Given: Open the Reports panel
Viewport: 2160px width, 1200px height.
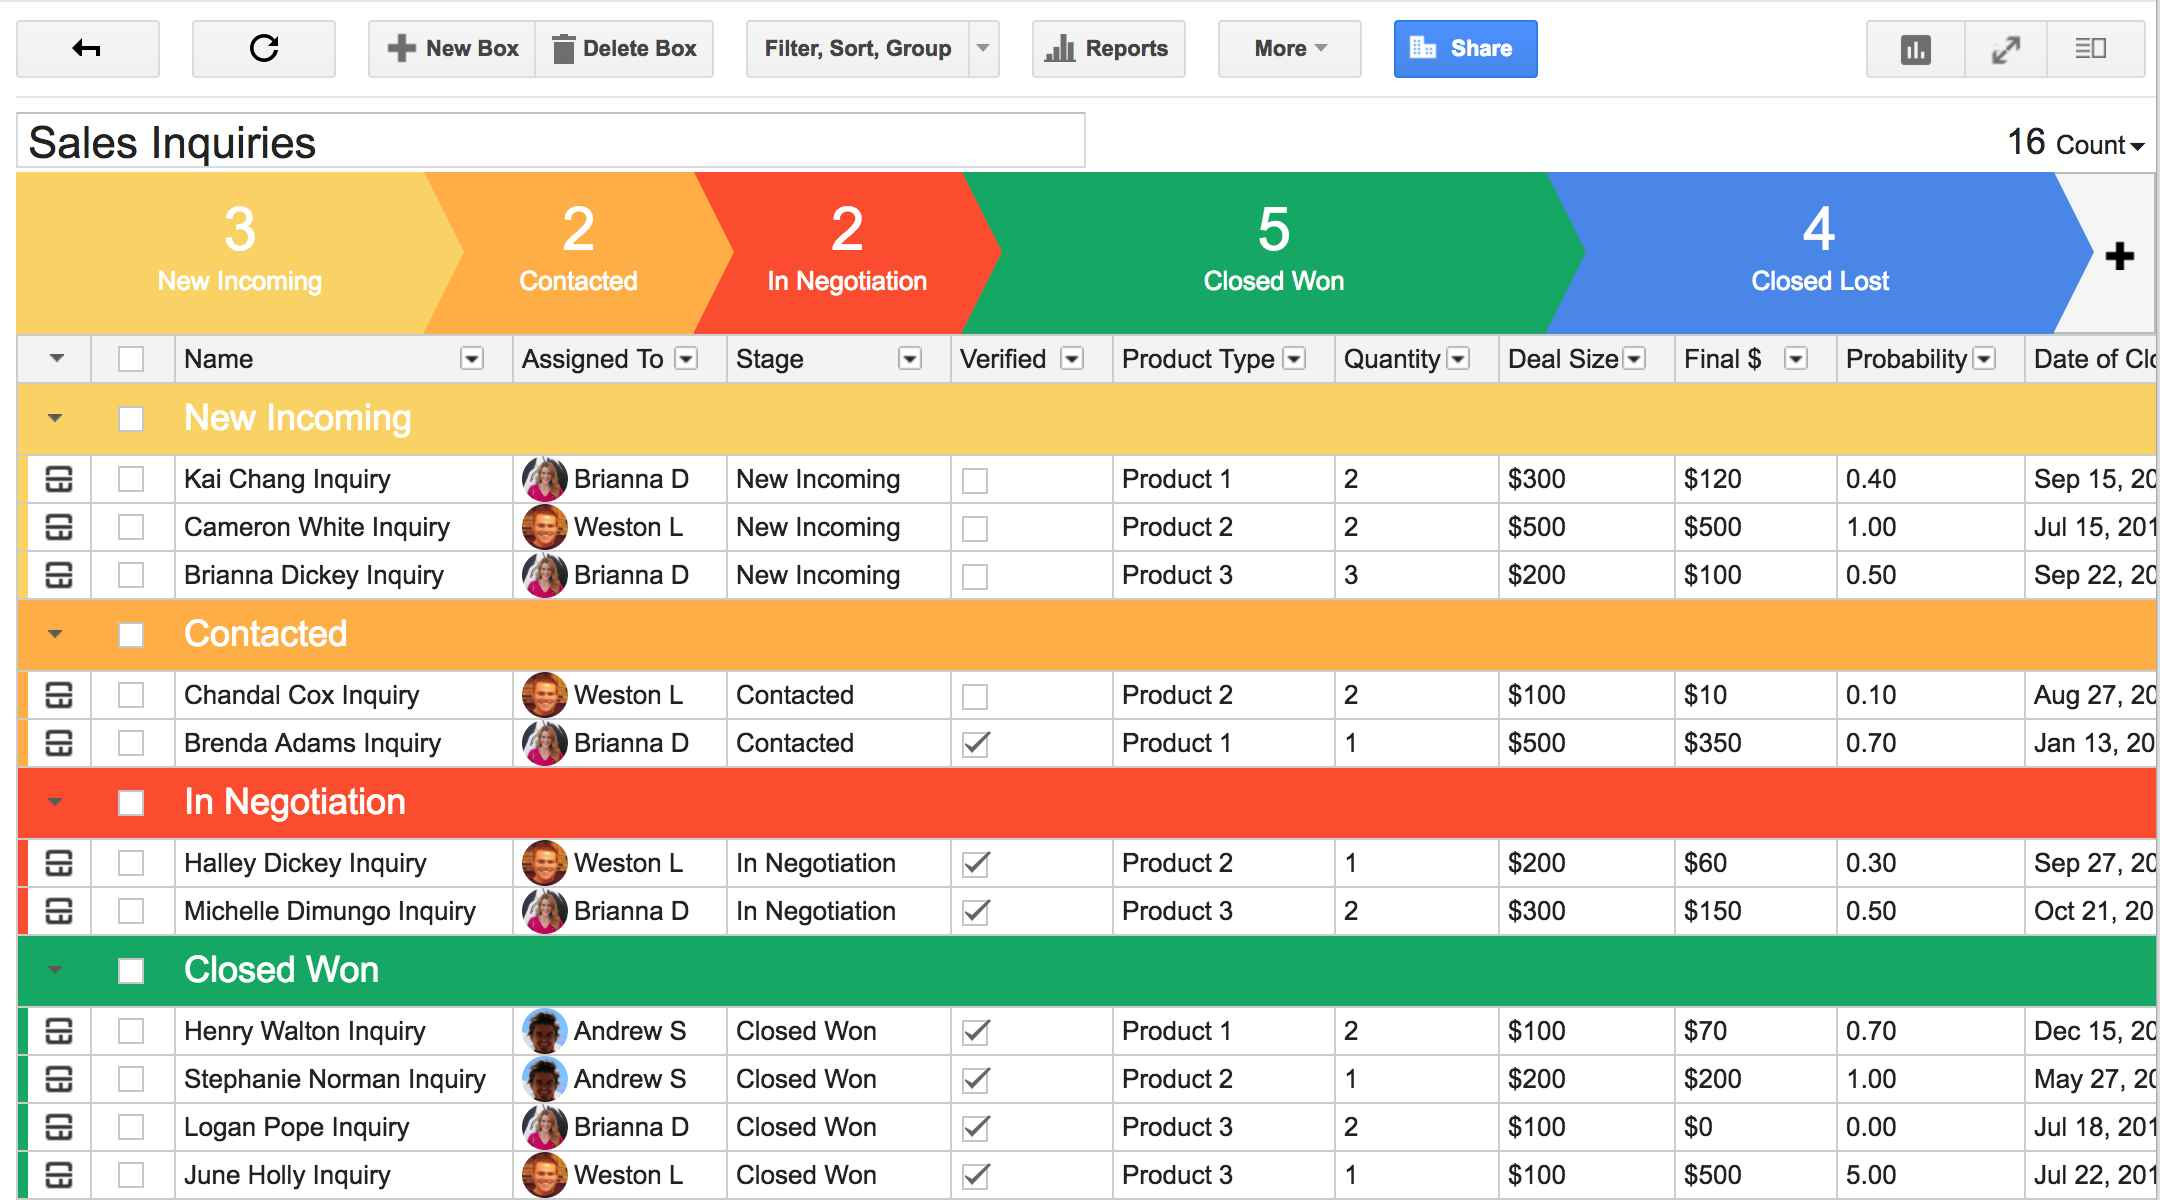Looking at the screenshot, I should tap(1108, 47).
